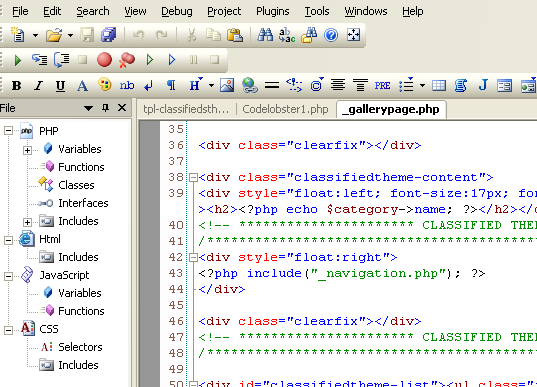
Task: Close the File panel
Action: pos(122,108)
